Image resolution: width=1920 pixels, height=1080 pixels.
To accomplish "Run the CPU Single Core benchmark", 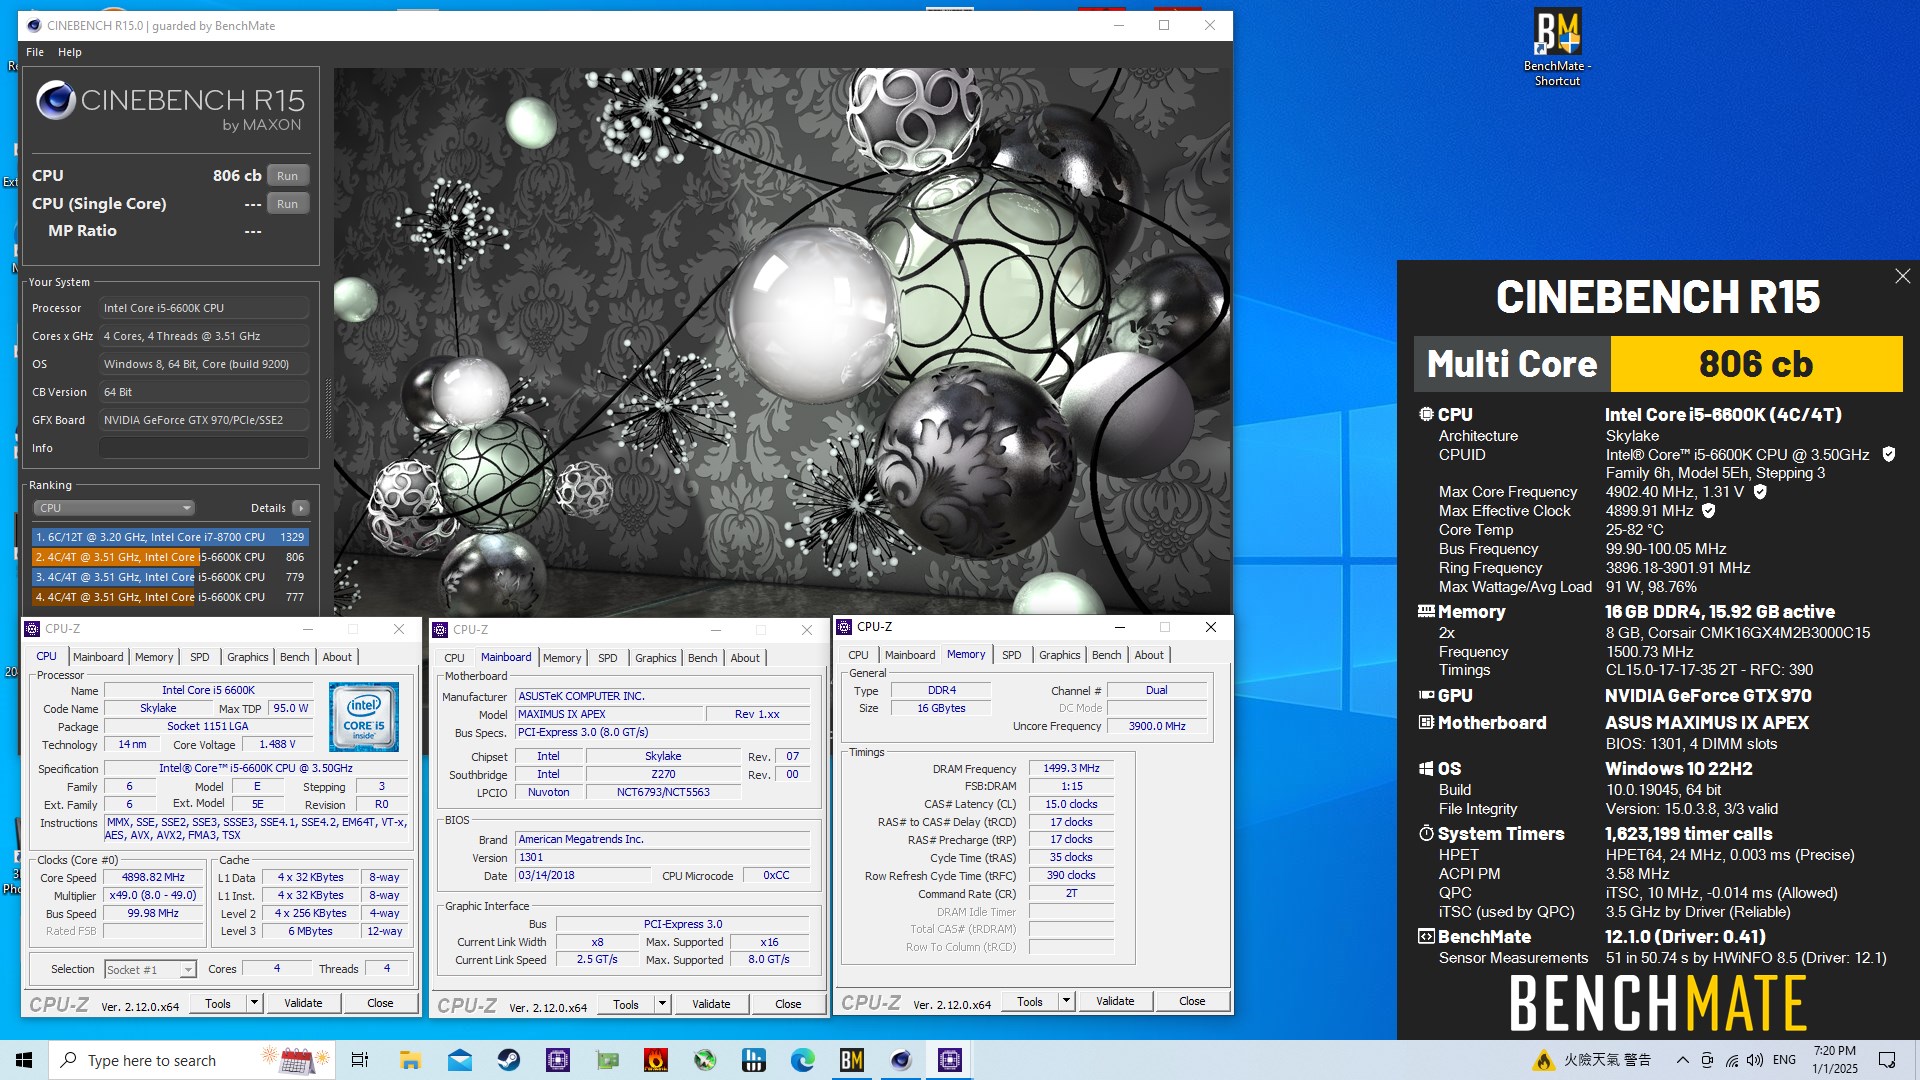I will pyautogui.click(x=288, y=204).
